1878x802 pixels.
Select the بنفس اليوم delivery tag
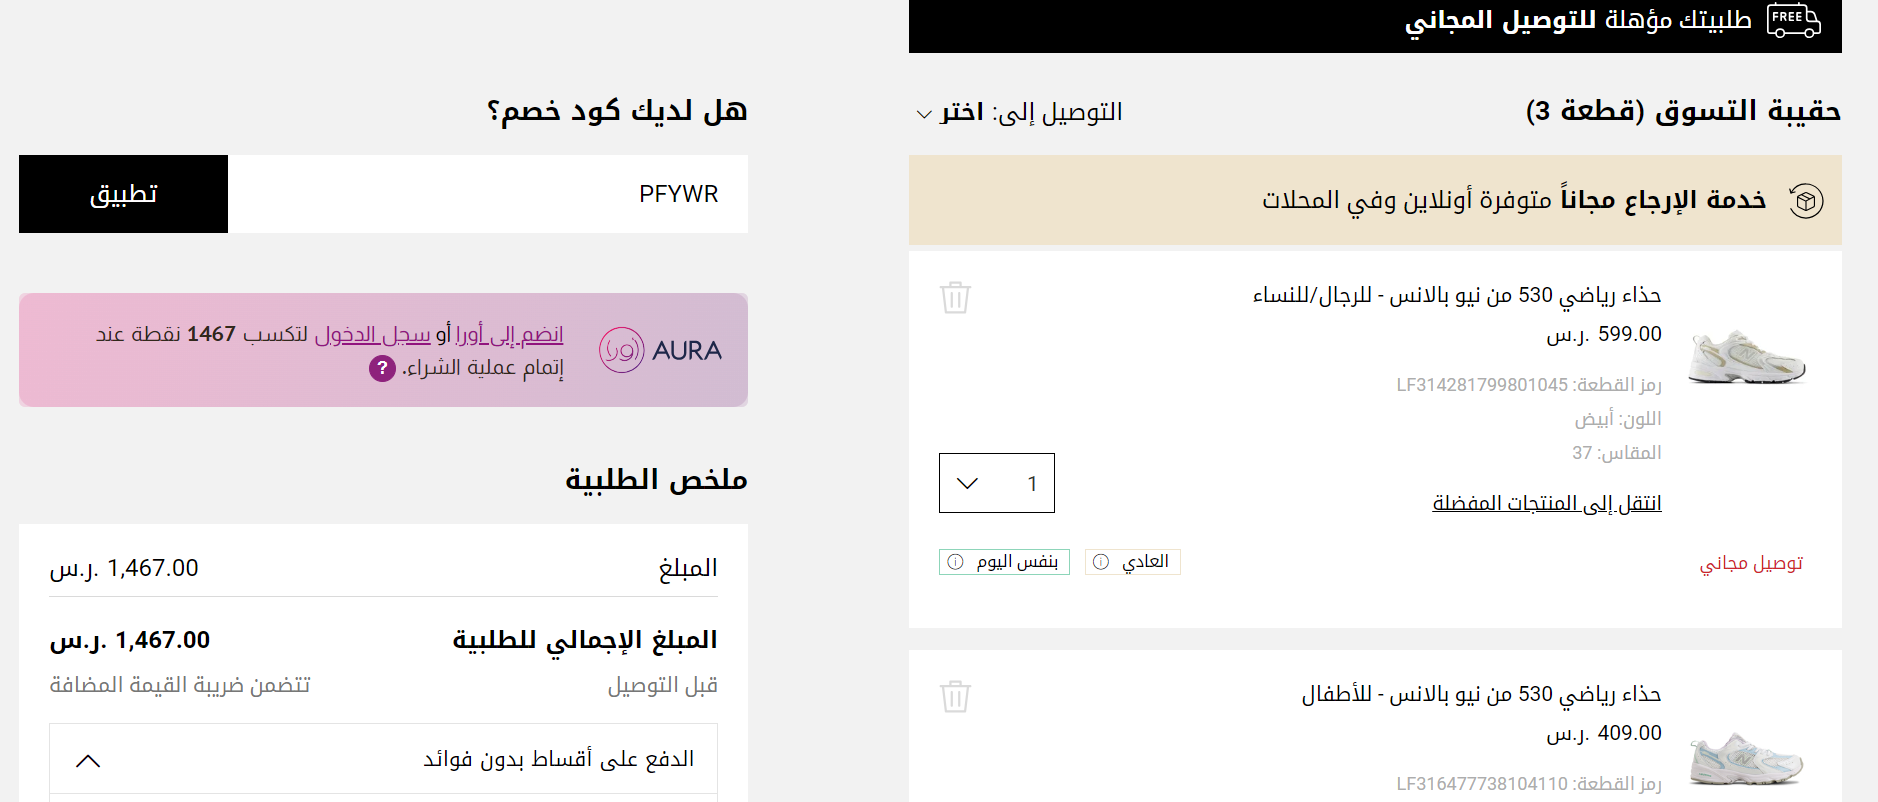click(1004, 562)
